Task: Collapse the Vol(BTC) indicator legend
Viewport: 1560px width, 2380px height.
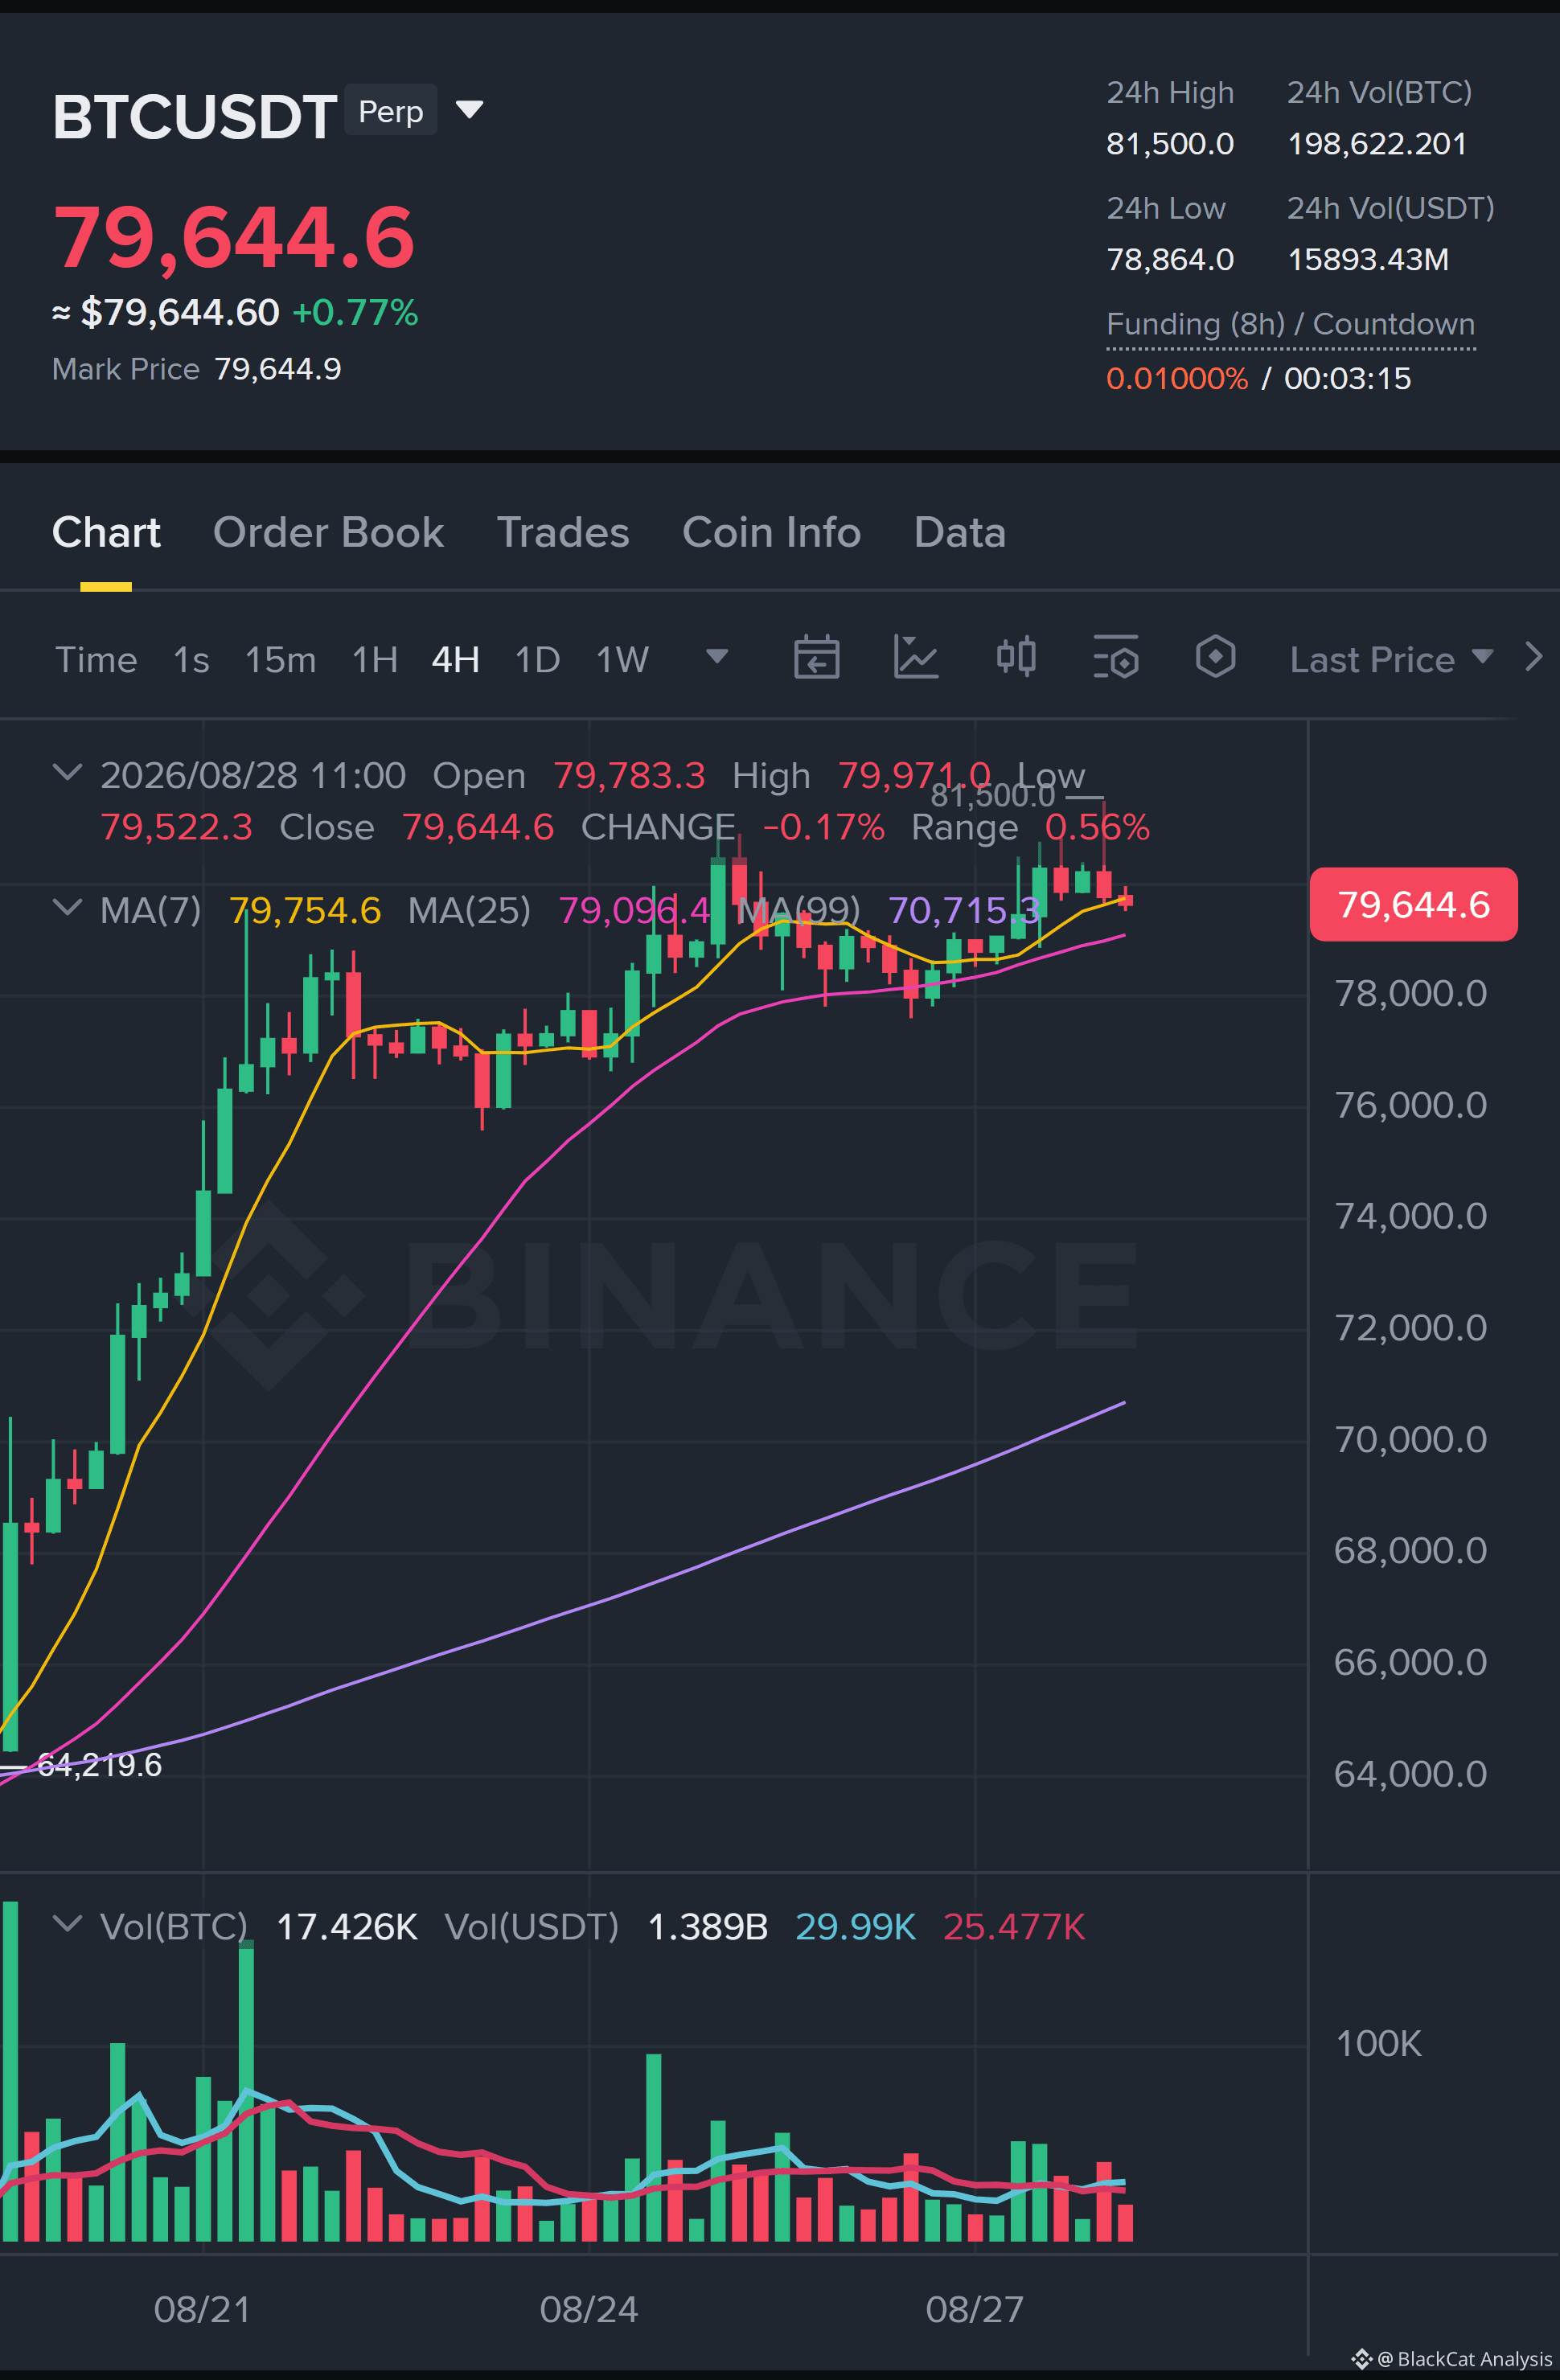Action: (67, 1924)
